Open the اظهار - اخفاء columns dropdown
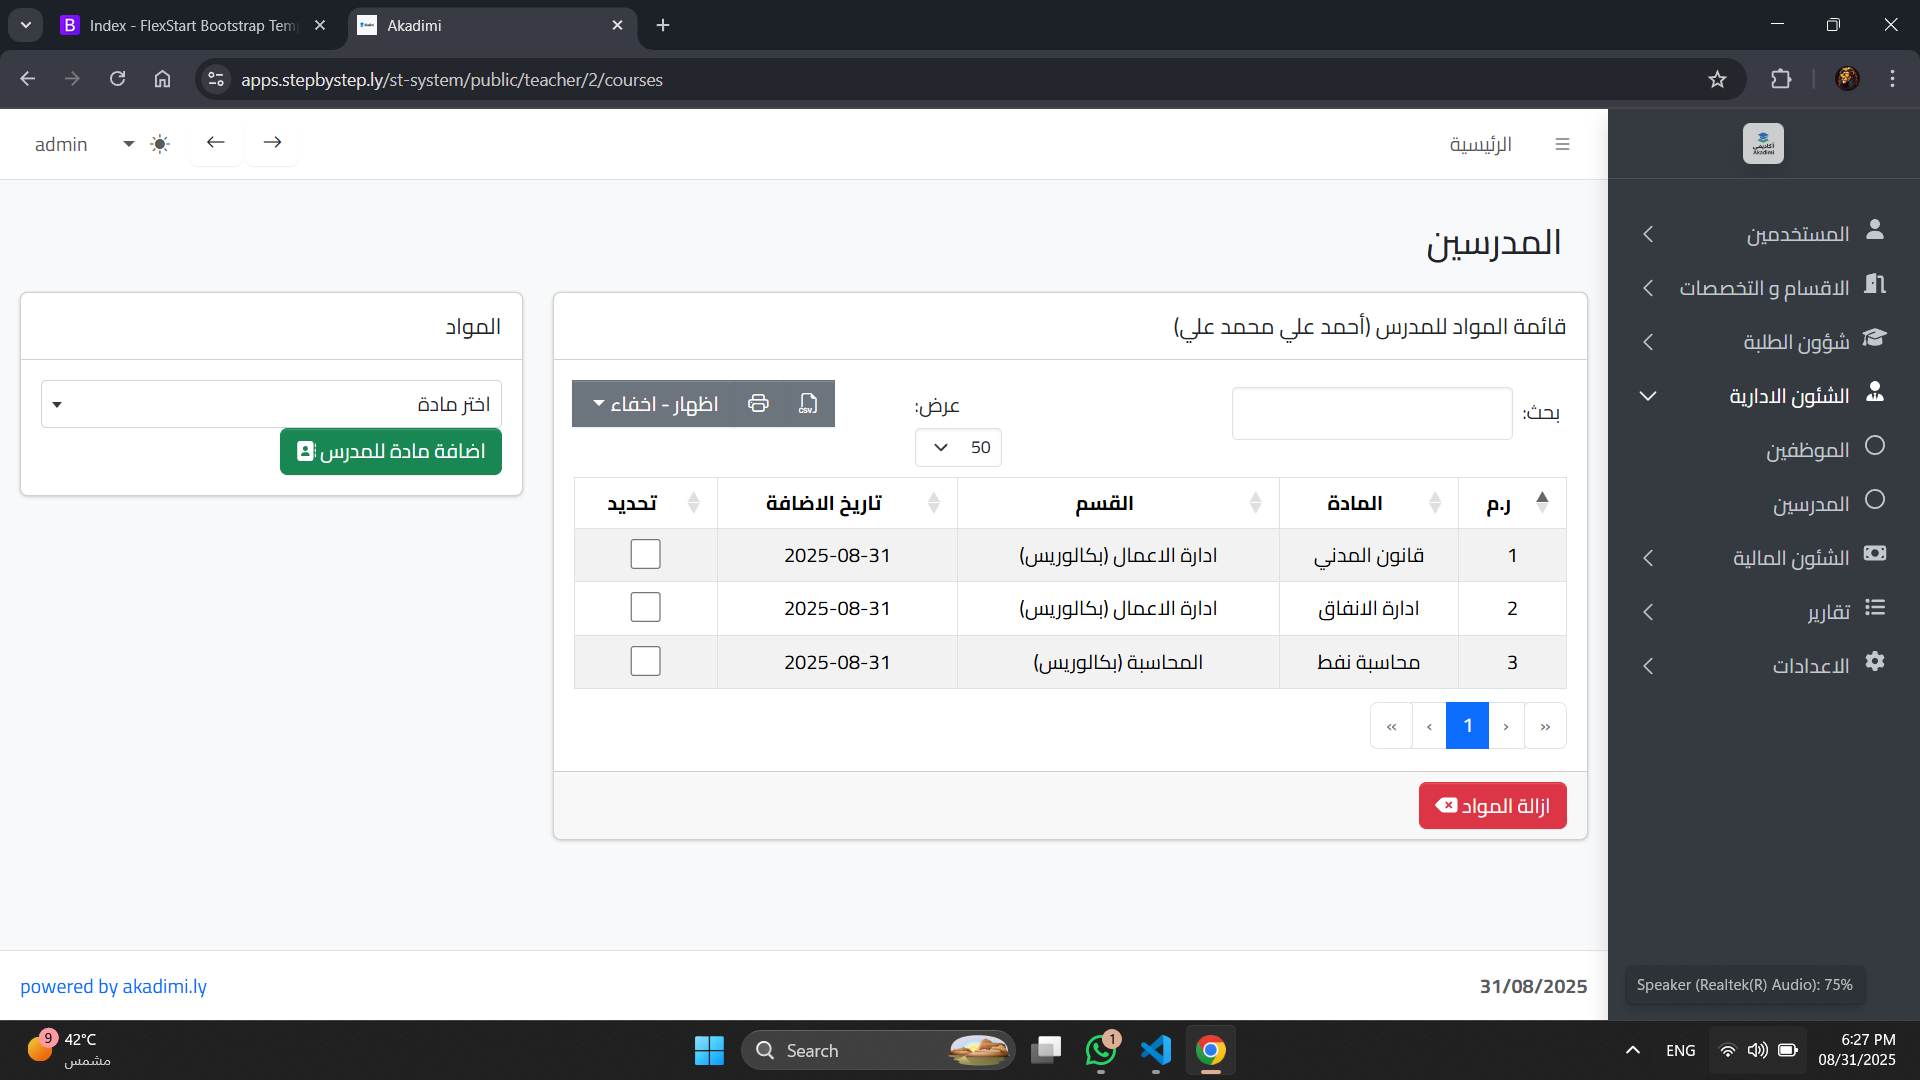The image size is (1920, 1080). (x=654, y=403)
